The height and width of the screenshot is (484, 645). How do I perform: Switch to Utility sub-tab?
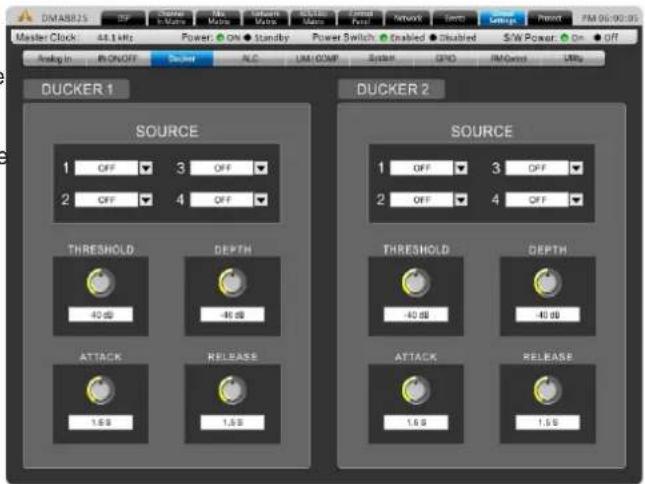573,59
